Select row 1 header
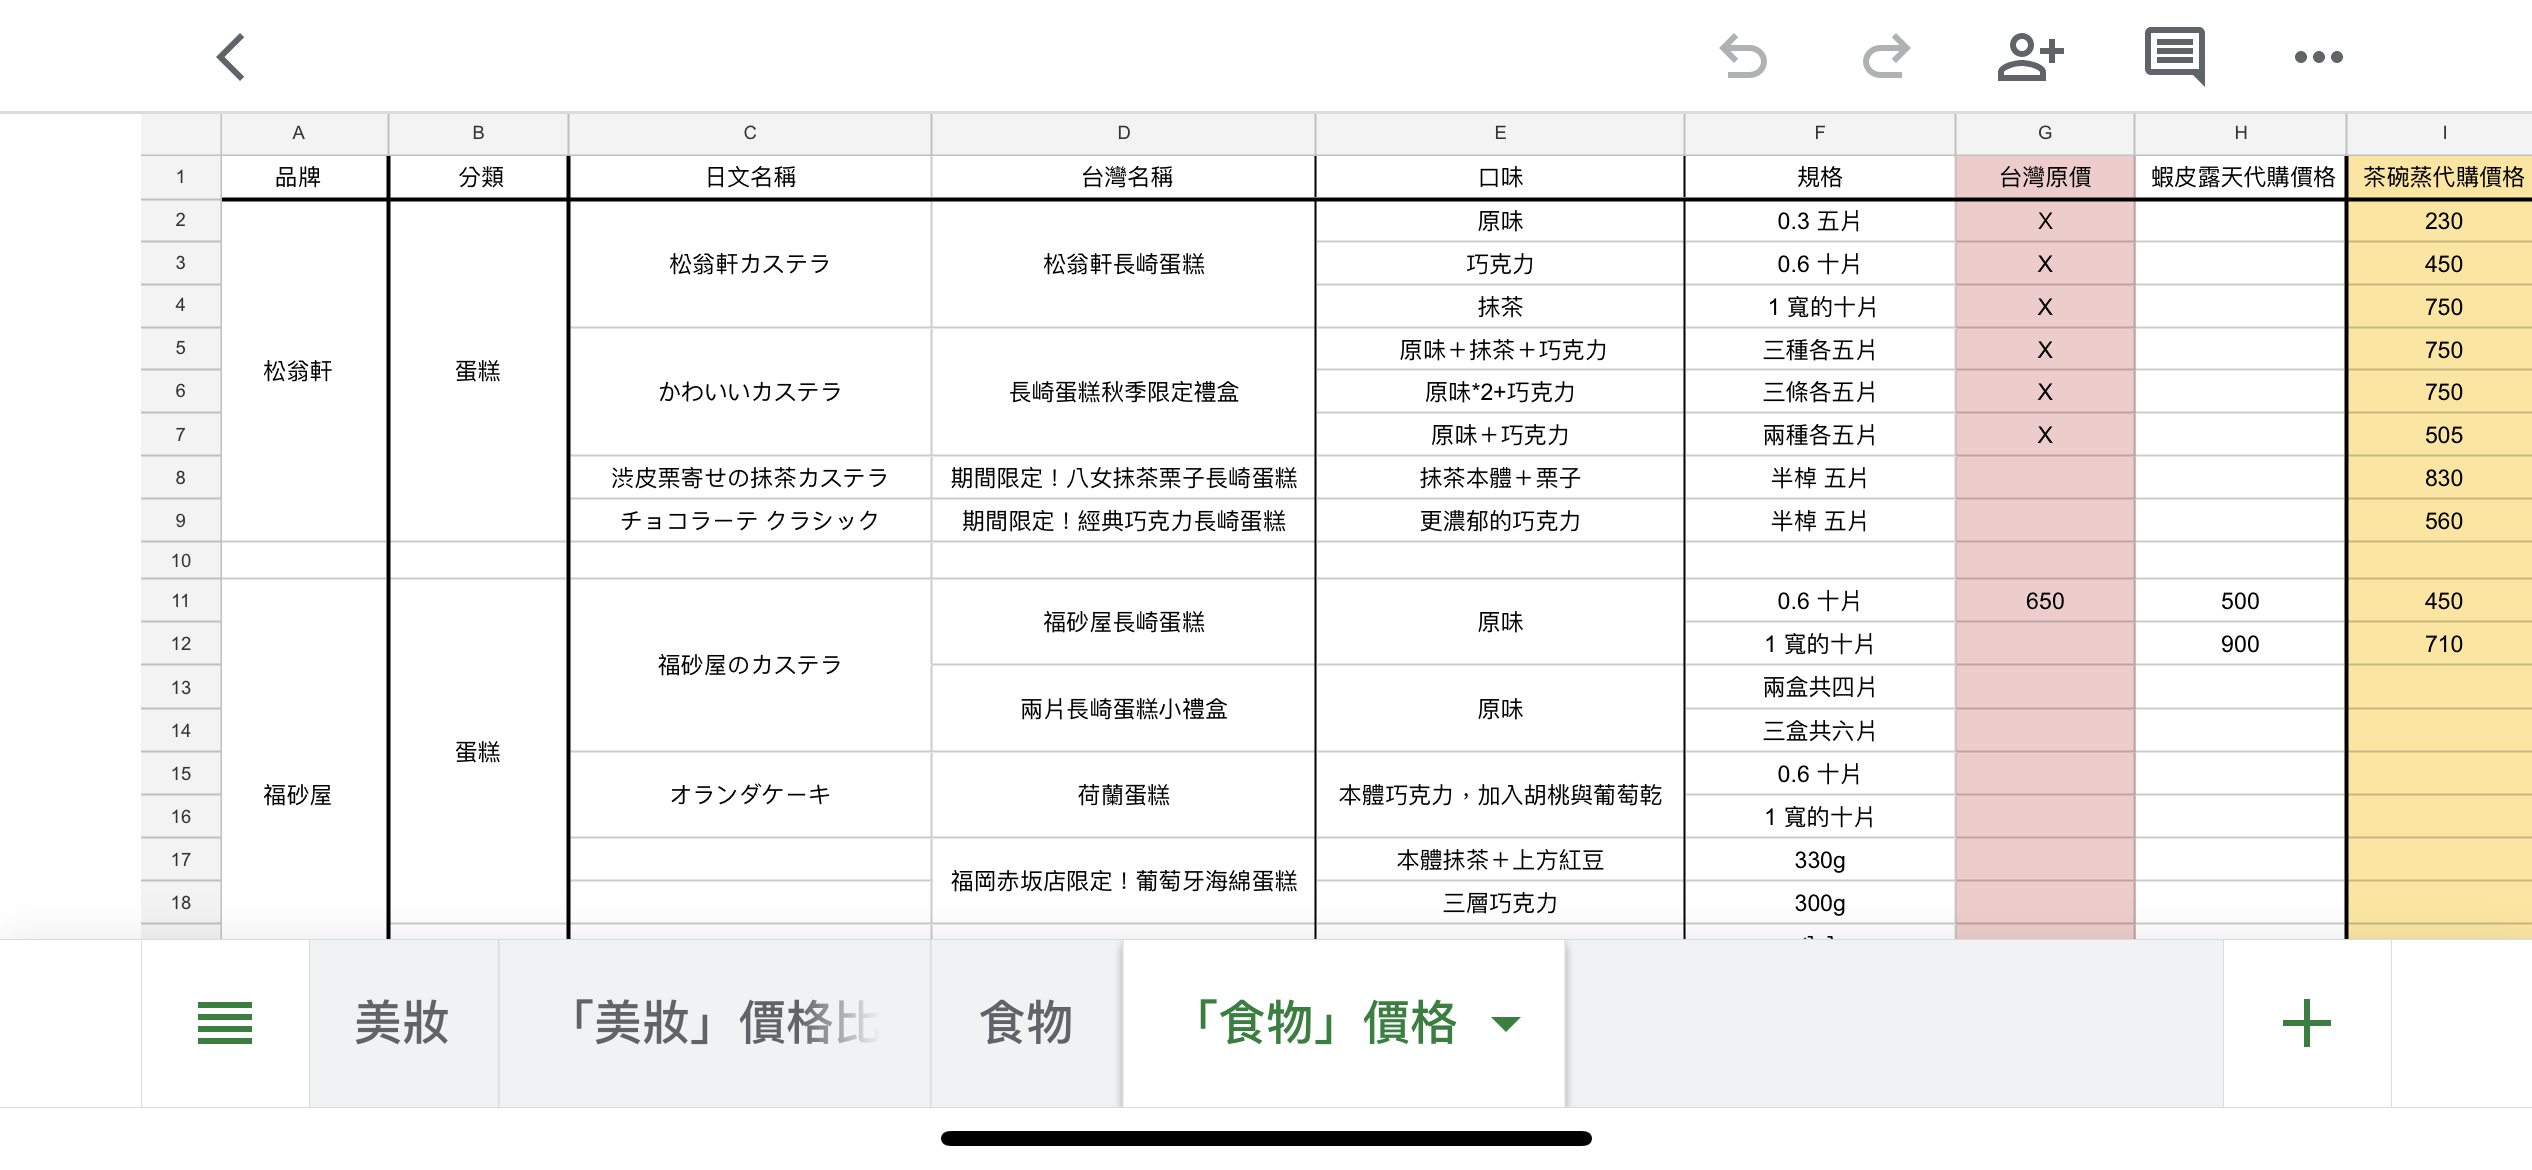Screen dimensions: 2532x1170 pos(180,177)
